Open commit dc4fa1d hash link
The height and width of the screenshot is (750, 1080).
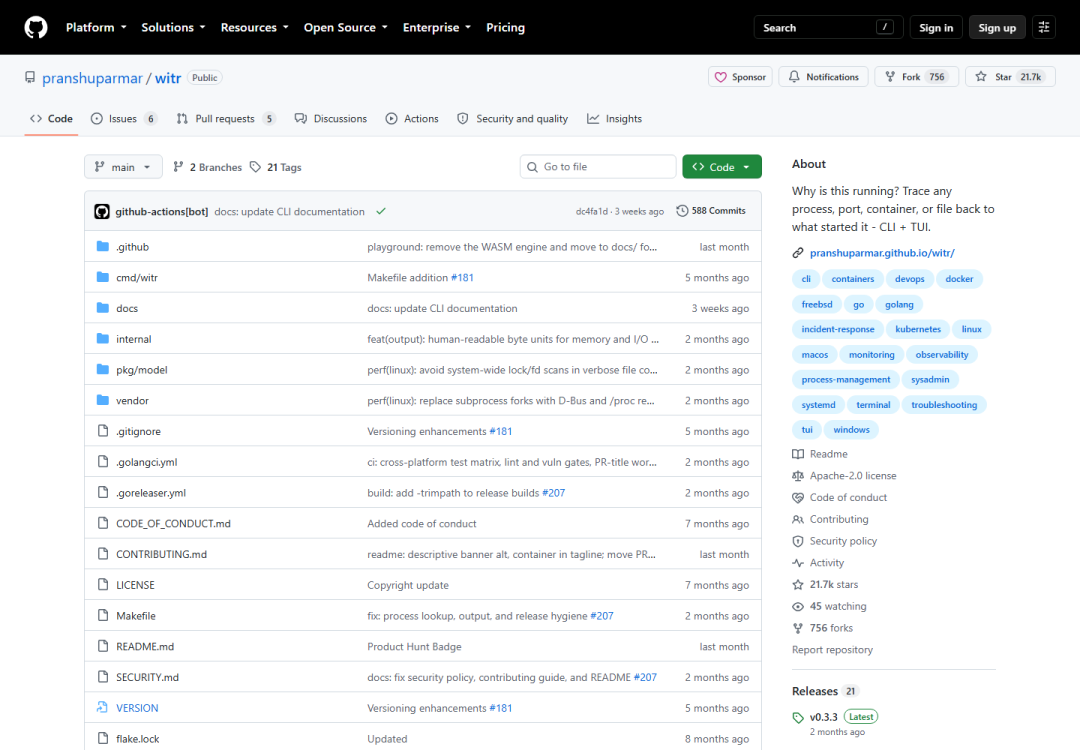click(592, 211)
